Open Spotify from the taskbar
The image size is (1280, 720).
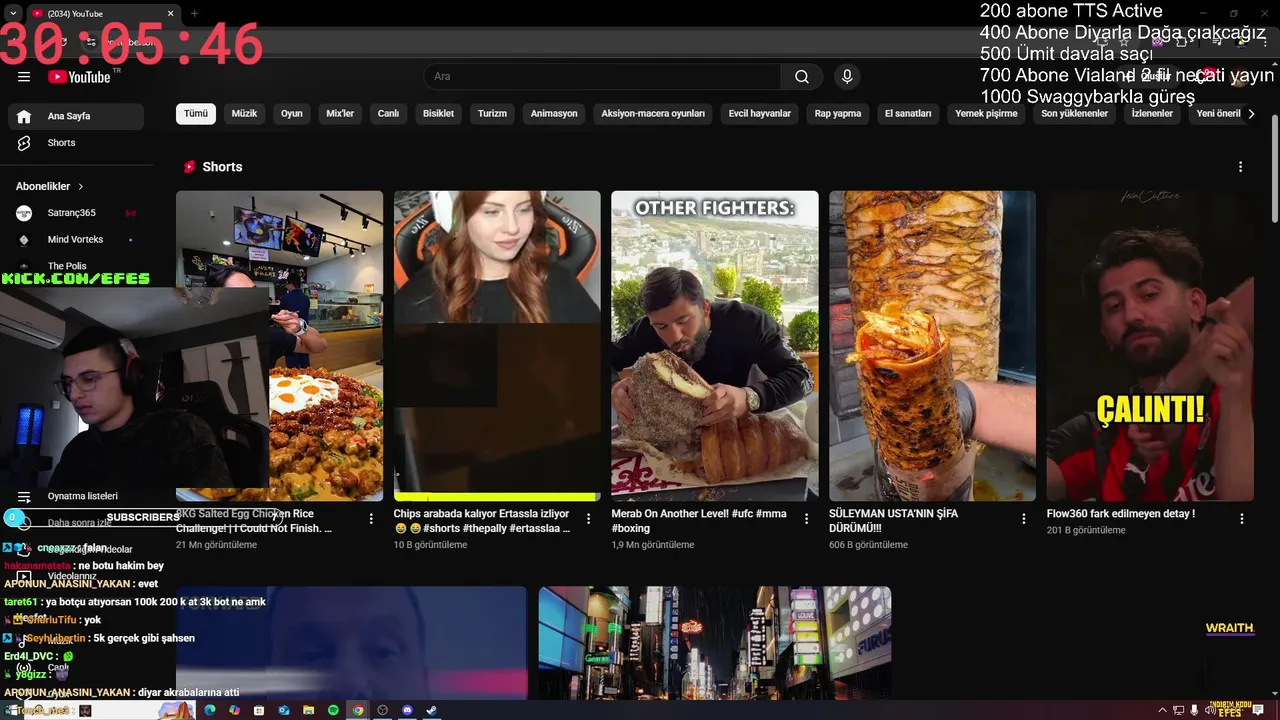pos(333,711)
